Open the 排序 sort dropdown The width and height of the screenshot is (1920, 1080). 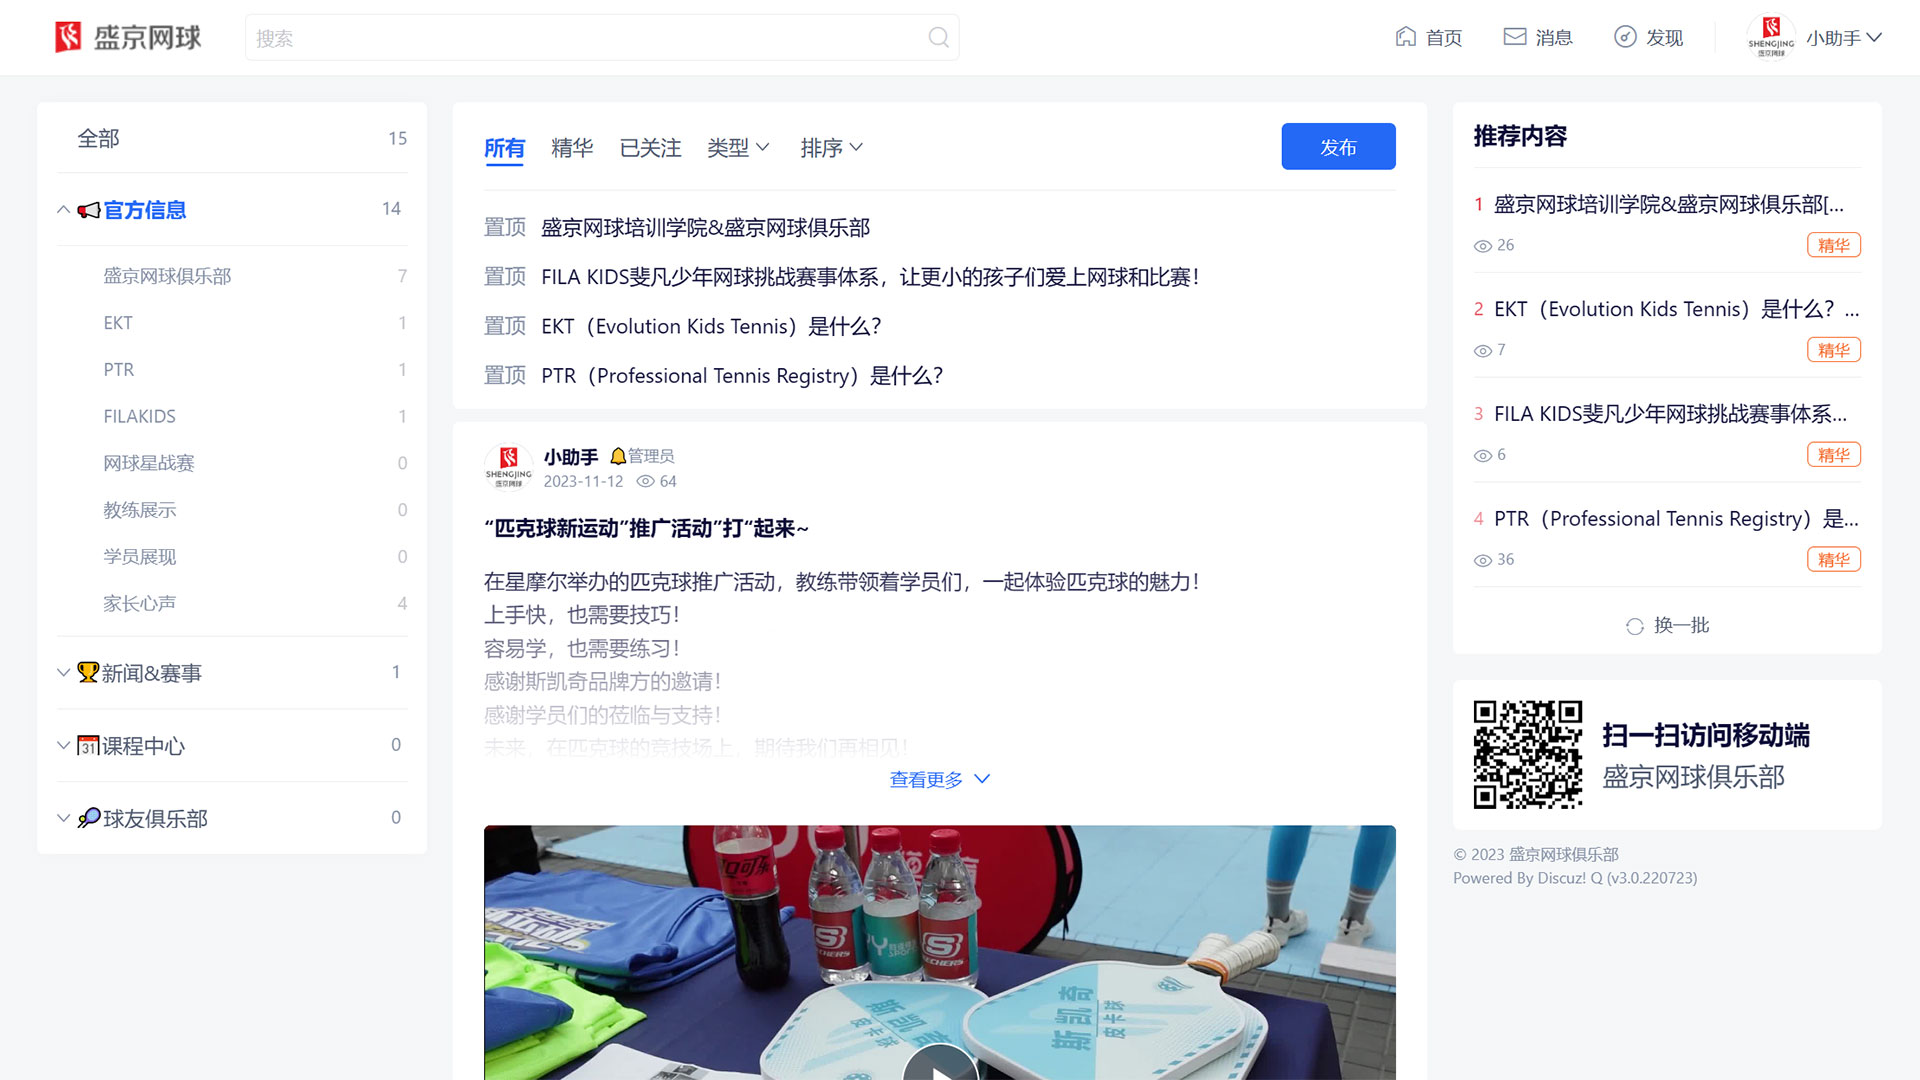click(832, 148)
